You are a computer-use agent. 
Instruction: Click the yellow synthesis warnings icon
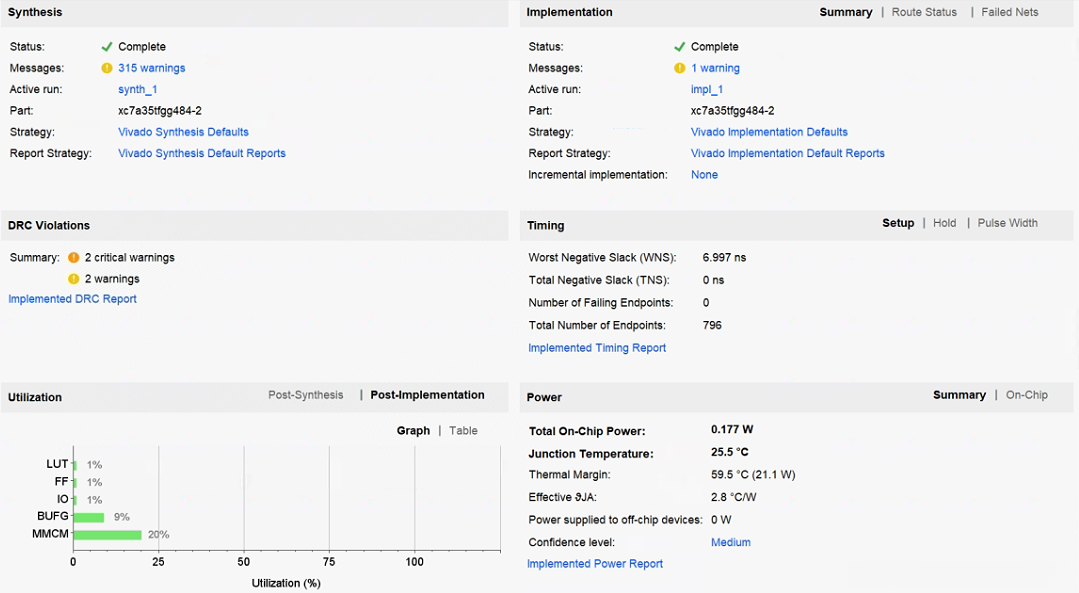tap(107, 68)
